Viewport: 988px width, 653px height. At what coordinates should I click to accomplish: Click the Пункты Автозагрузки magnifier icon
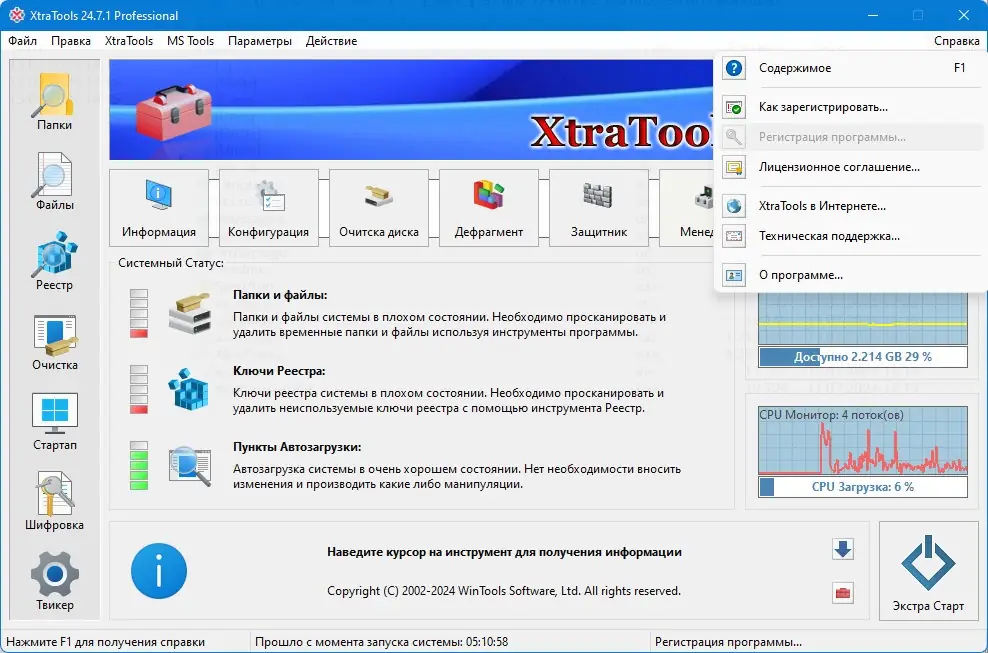190,465
